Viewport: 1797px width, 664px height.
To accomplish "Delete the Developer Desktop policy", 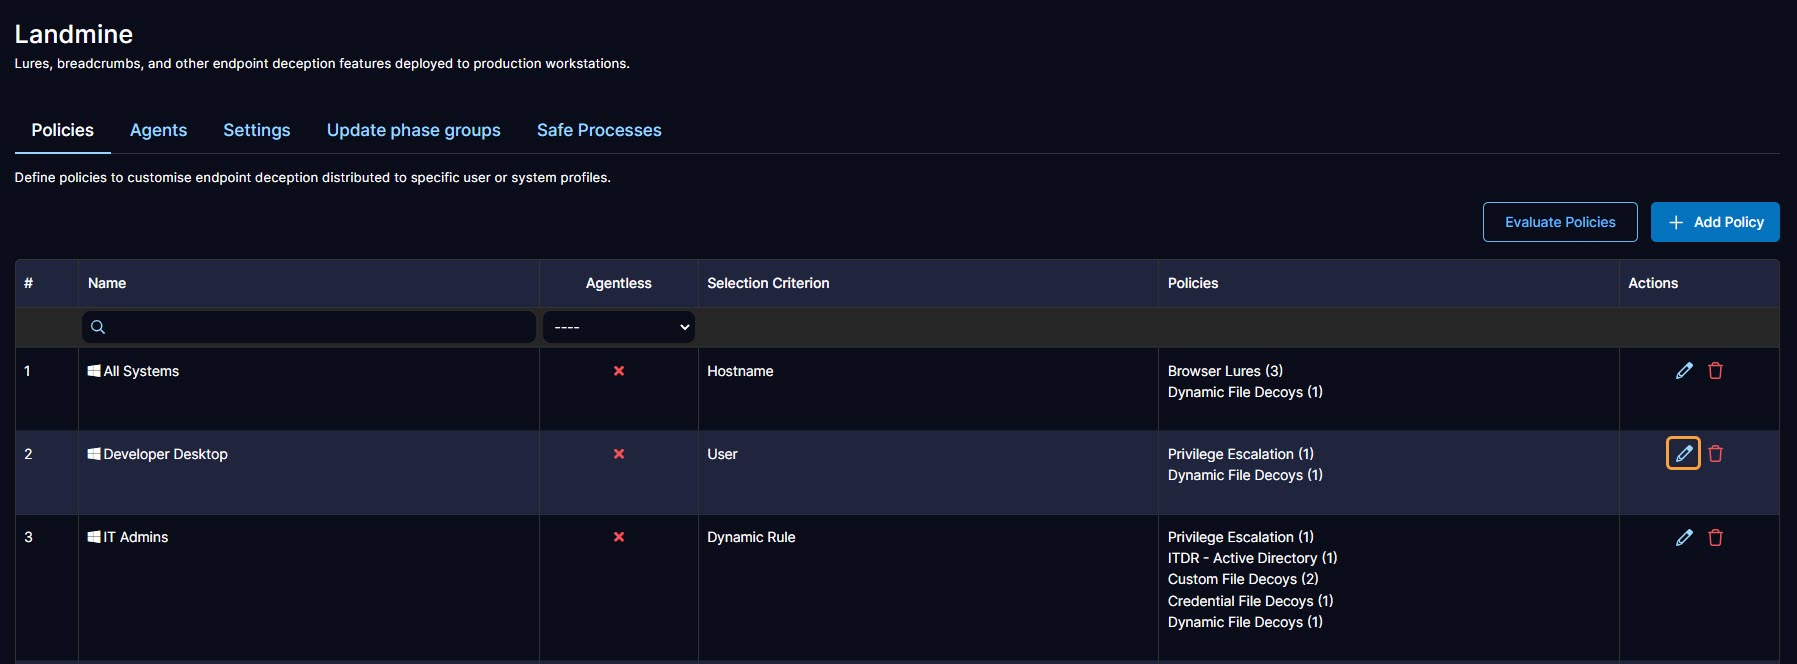I will pos(1715,454).
